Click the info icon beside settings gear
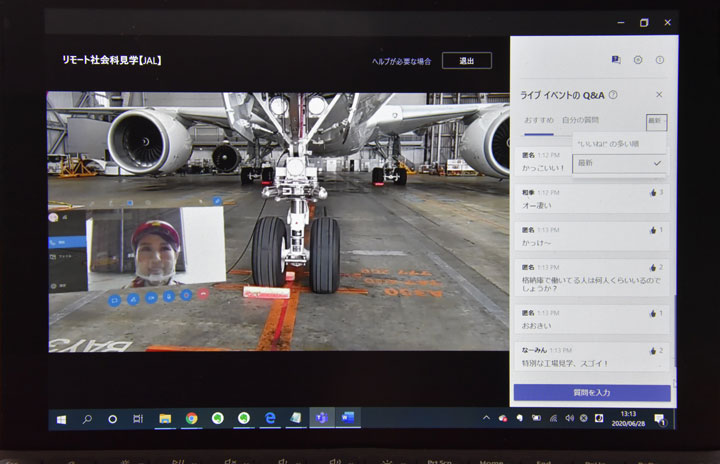This screenshot has width=720, height=464. coord(659,60)
